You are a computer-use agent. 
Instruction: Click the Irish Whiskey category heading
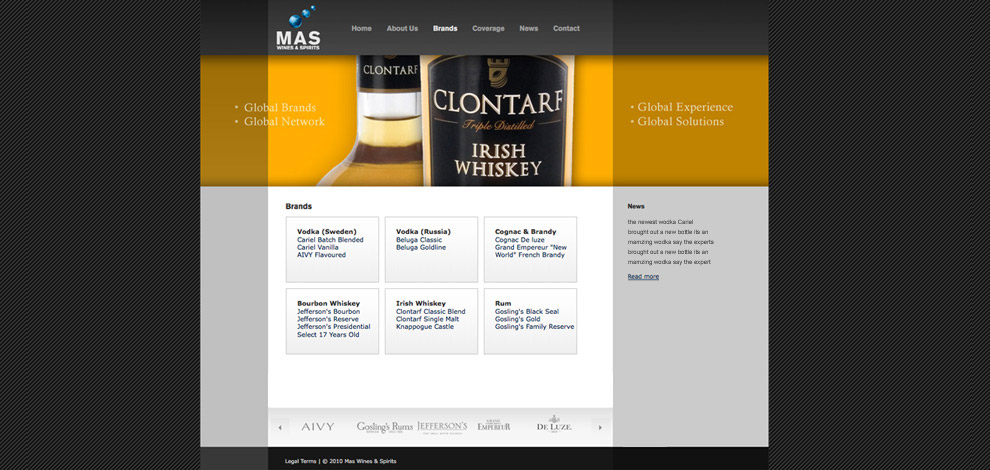point(421,303)
